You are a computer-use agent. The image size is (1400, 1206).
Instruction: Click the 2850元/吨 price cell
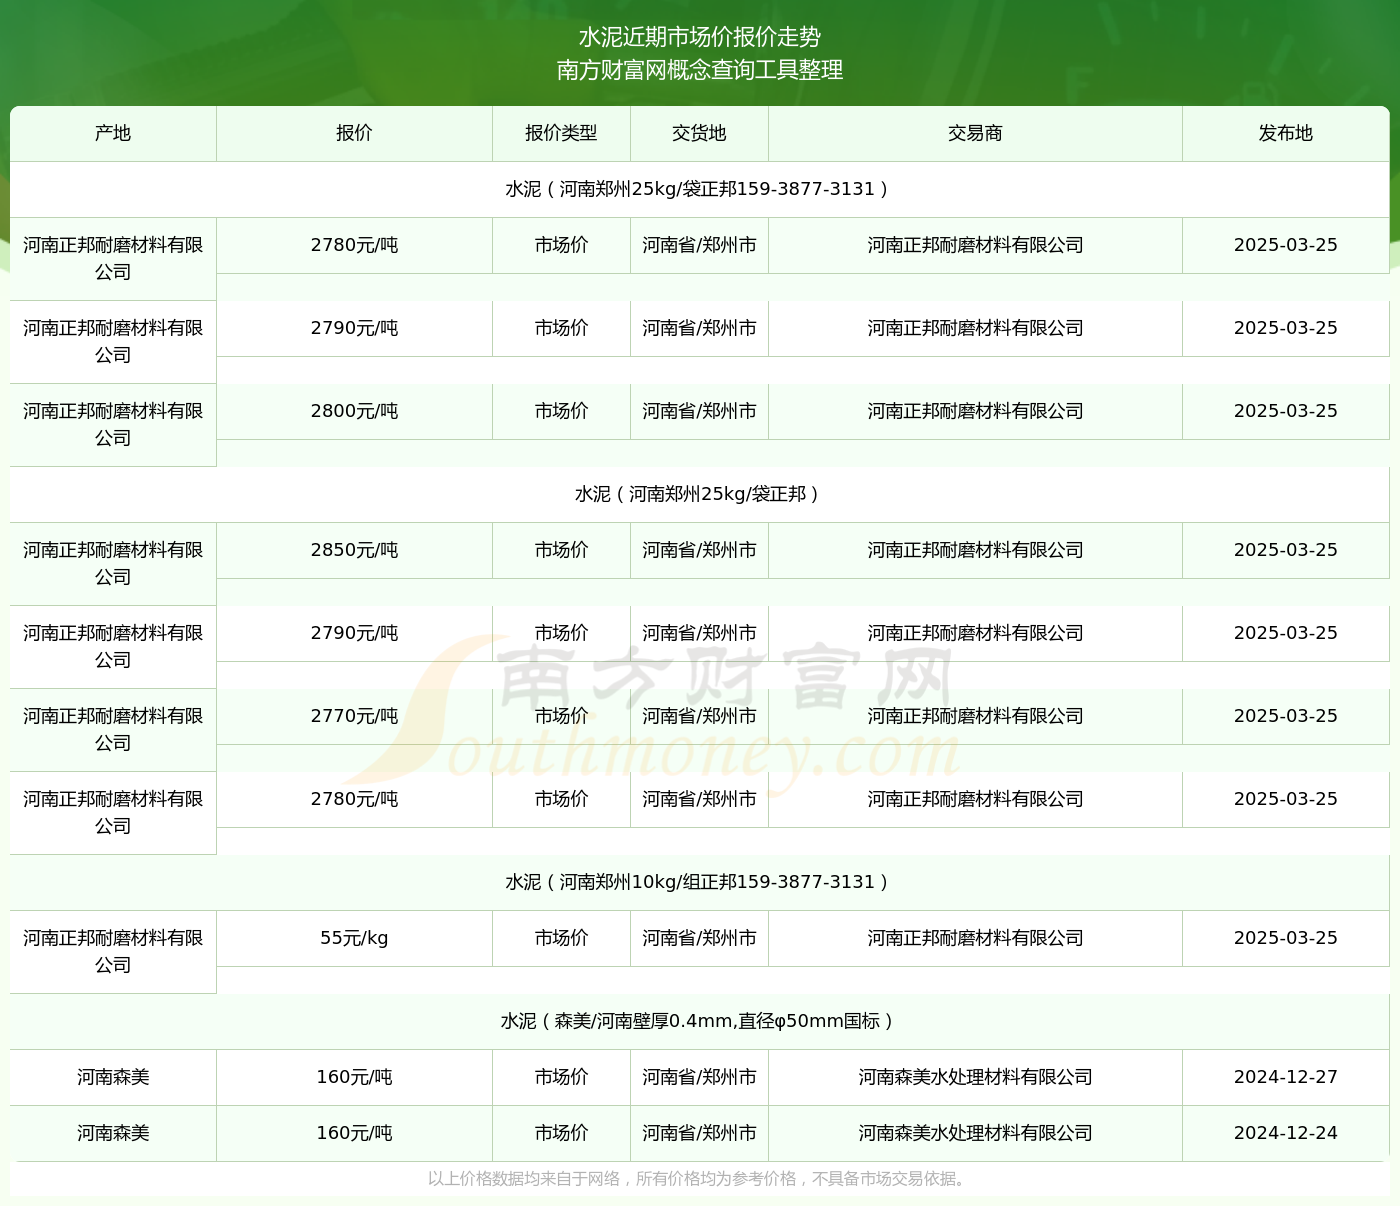point(354,550)
